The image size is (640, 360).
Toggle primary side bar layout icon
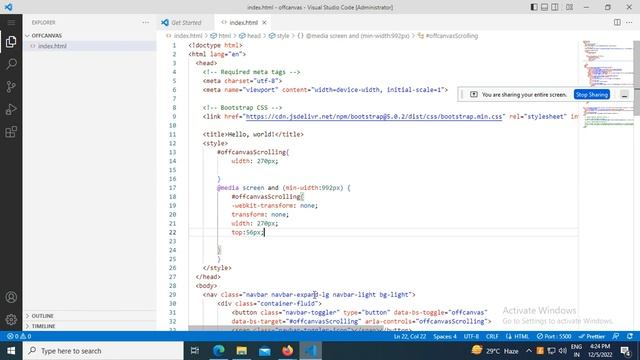point(534,7)
